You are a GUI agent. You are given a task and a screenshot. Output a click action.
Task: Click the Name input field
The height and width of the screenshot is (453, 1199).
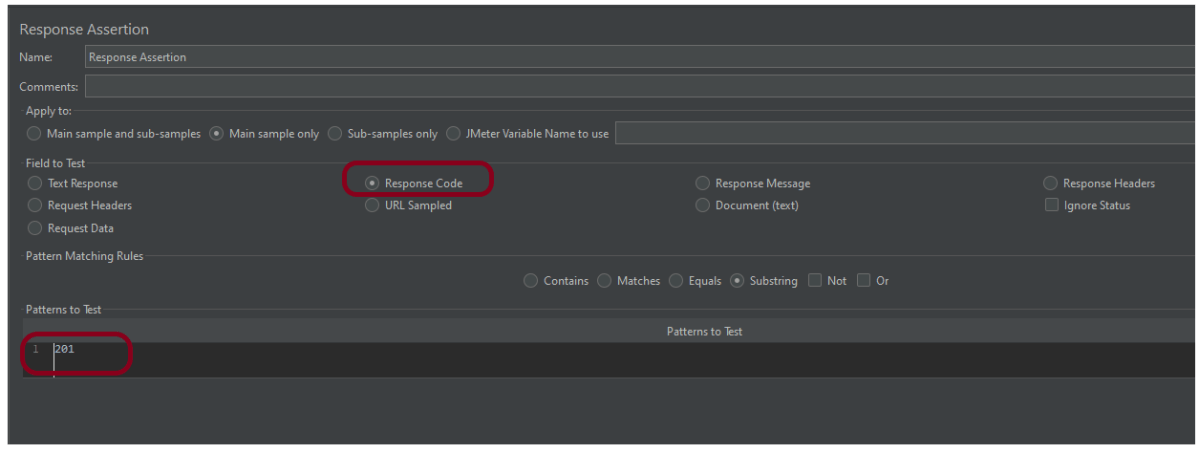click(x=640, y=58)
